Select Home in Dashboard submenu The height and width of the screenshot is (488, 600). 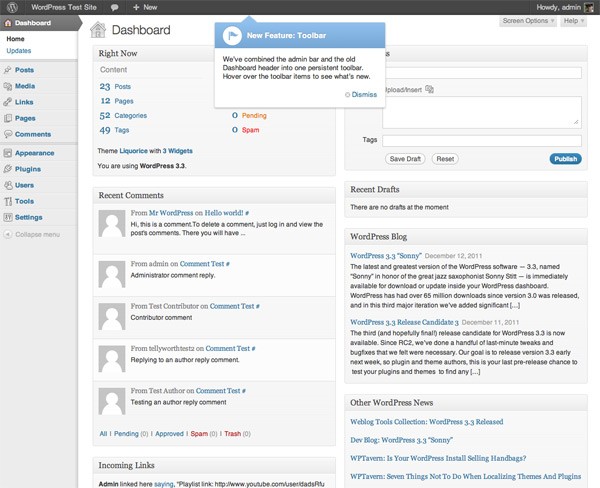coord(15,39)
